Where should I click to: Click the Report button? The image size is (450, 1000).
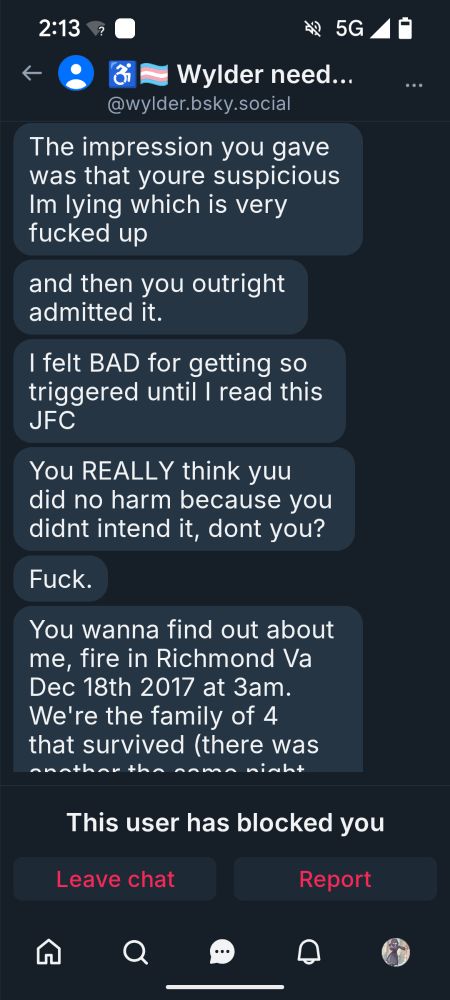coord(335,879)
